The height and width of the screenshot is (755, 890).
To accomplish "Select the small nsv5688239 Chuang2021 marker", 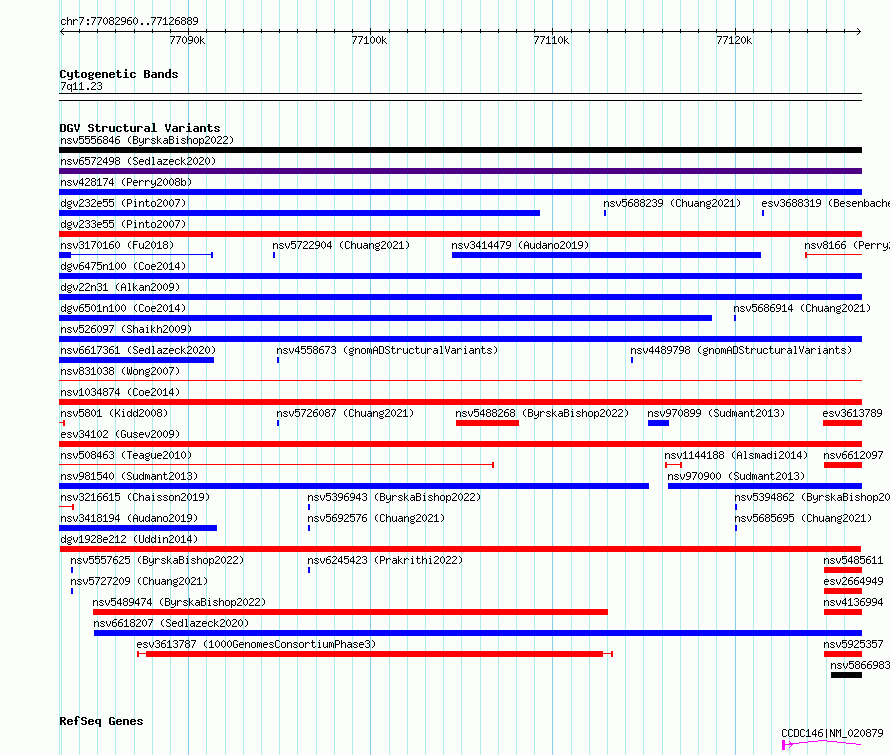I will (x=605, y=213).
